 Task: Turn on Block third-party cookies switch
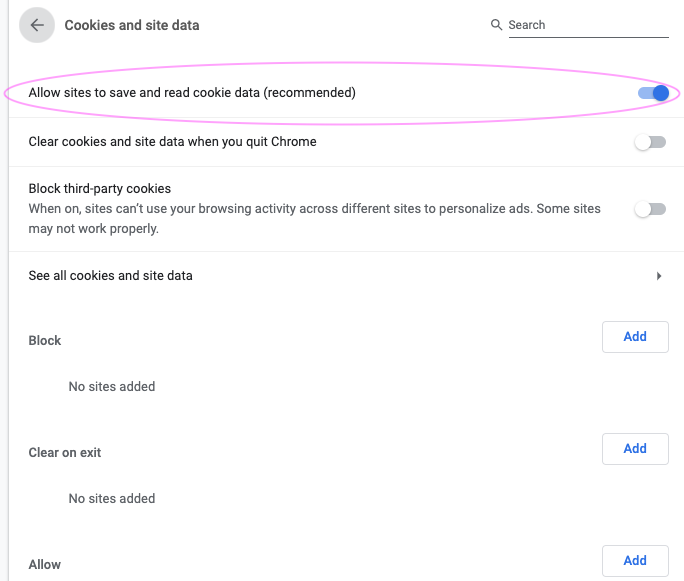(x=650, y=209)
